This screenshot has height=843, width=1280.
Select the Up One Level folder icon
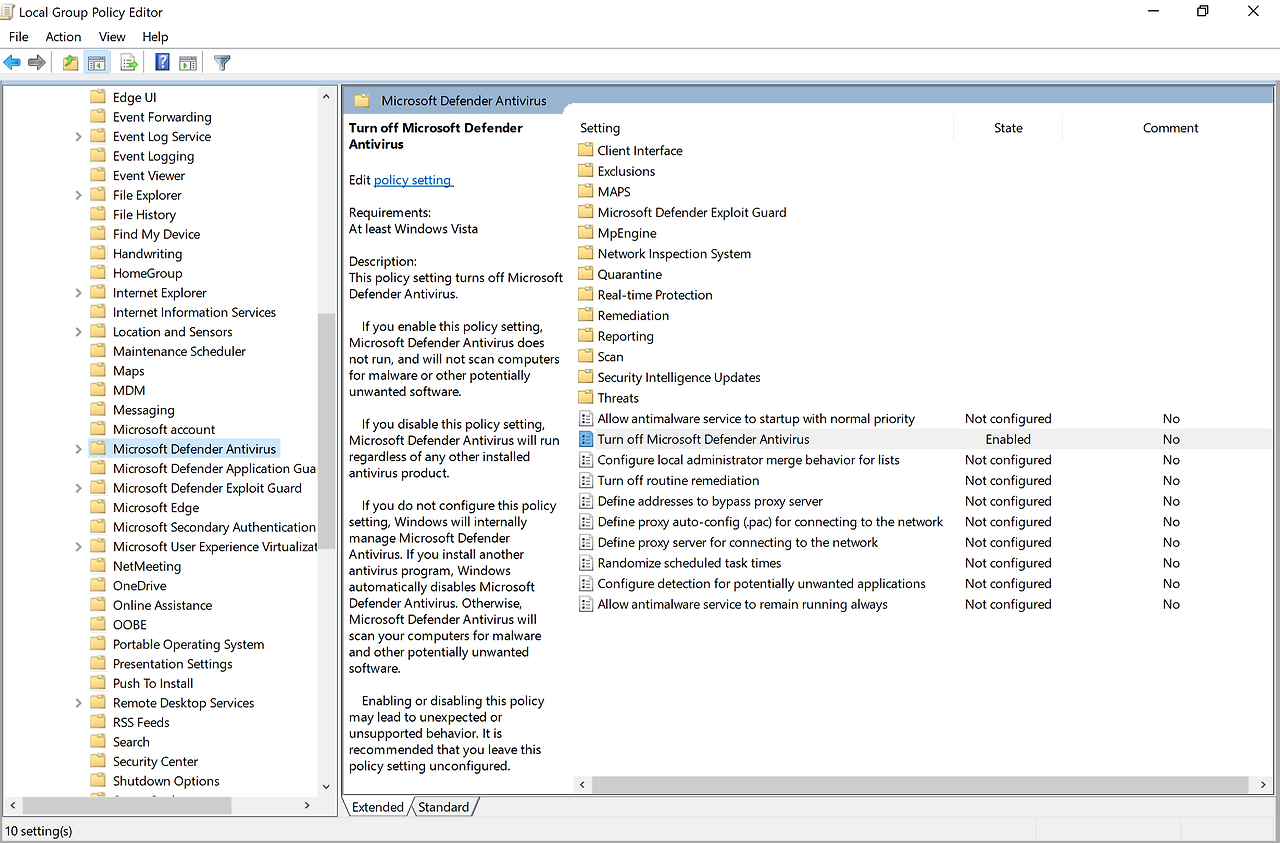(69, 62)
